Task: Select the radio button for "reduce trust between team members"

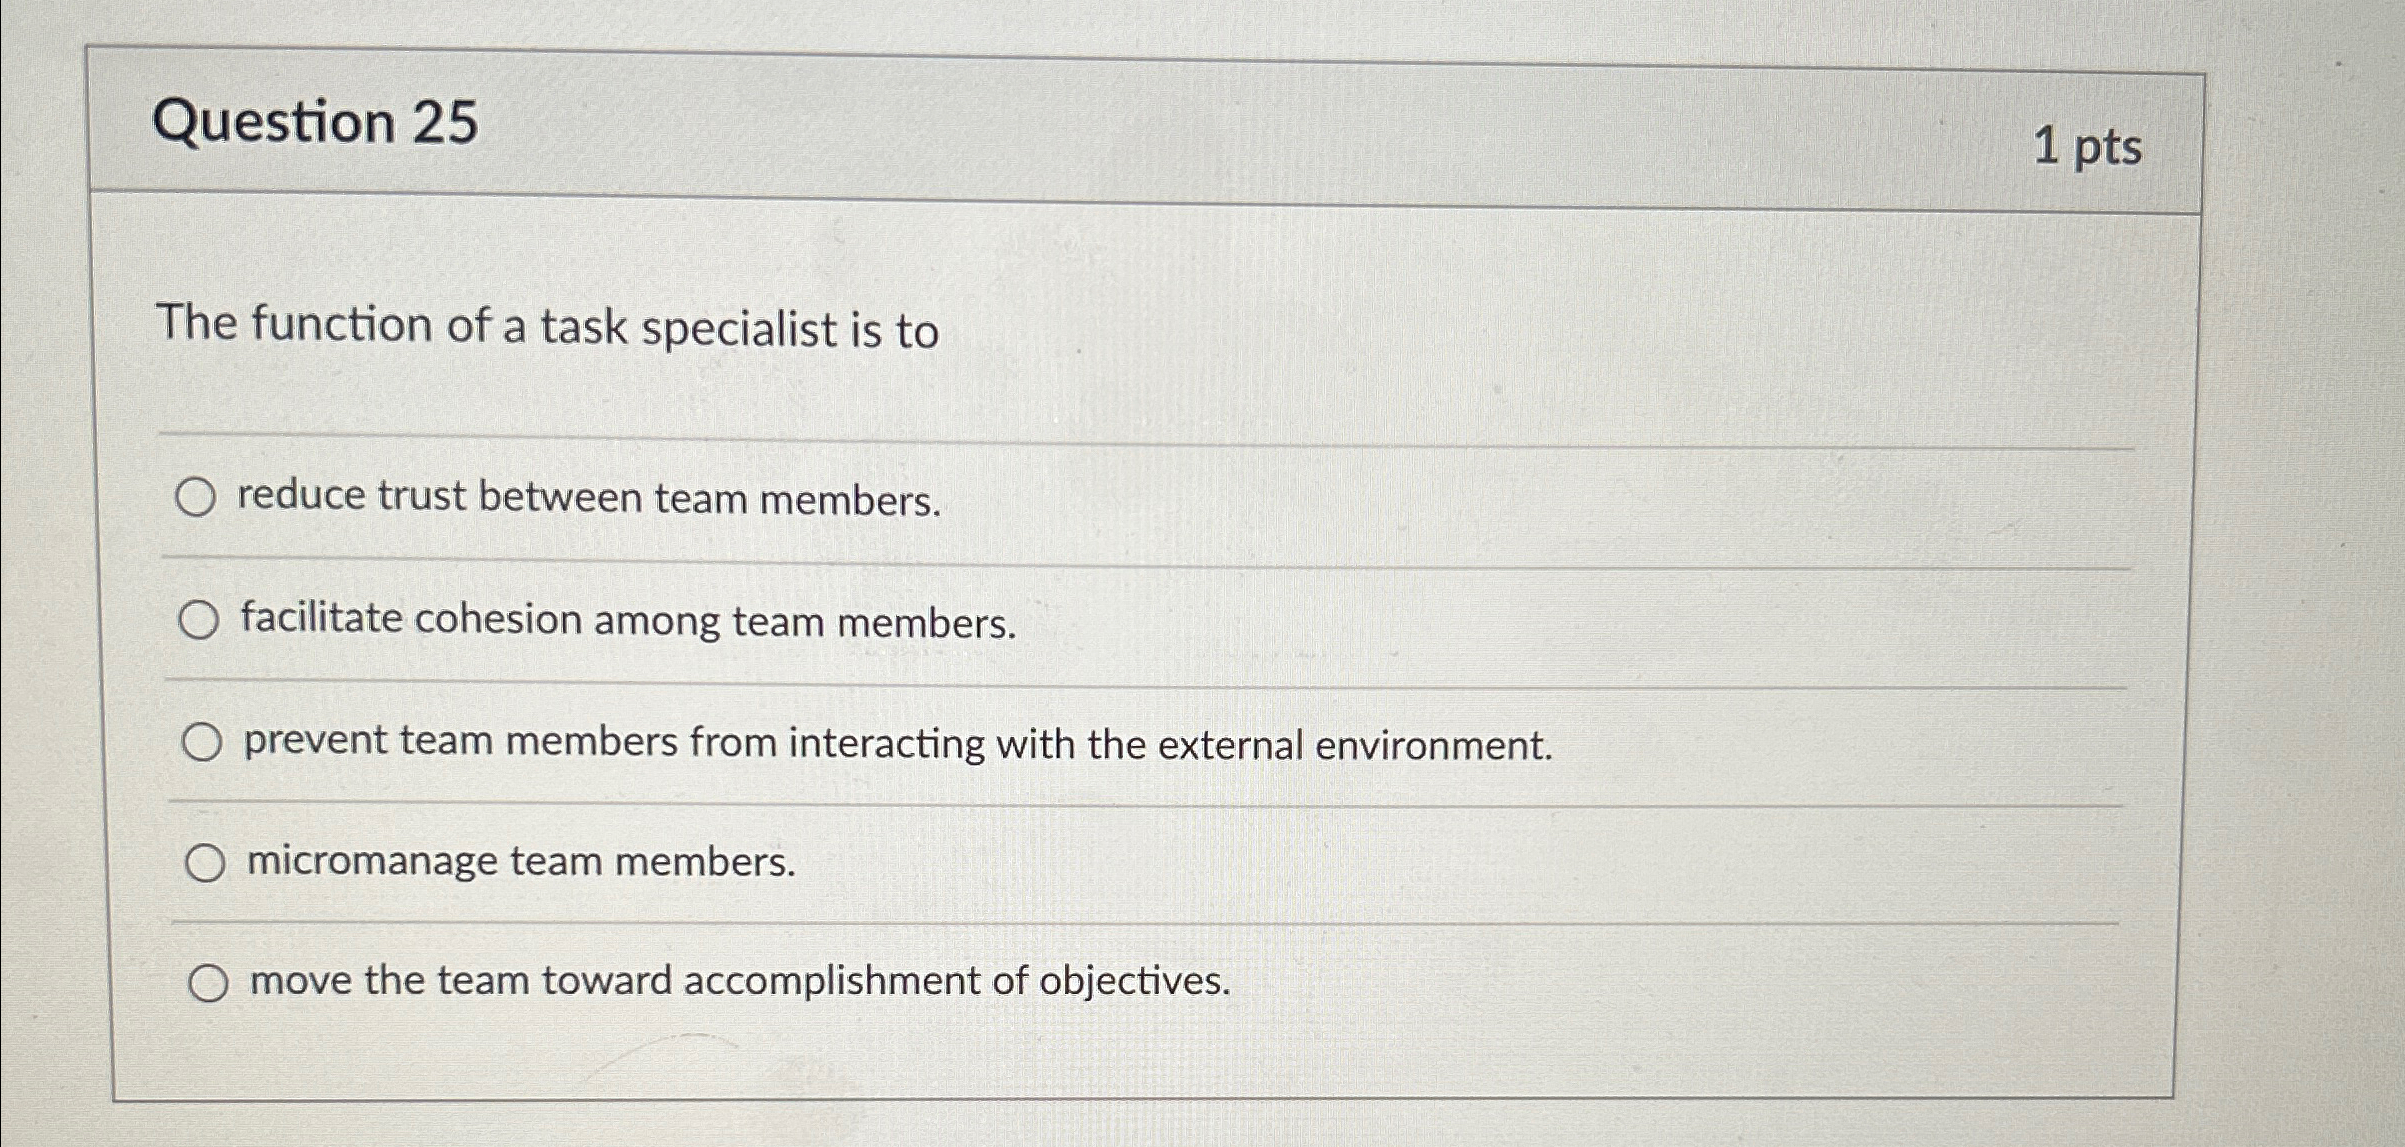Action: [x=202, y=494]
